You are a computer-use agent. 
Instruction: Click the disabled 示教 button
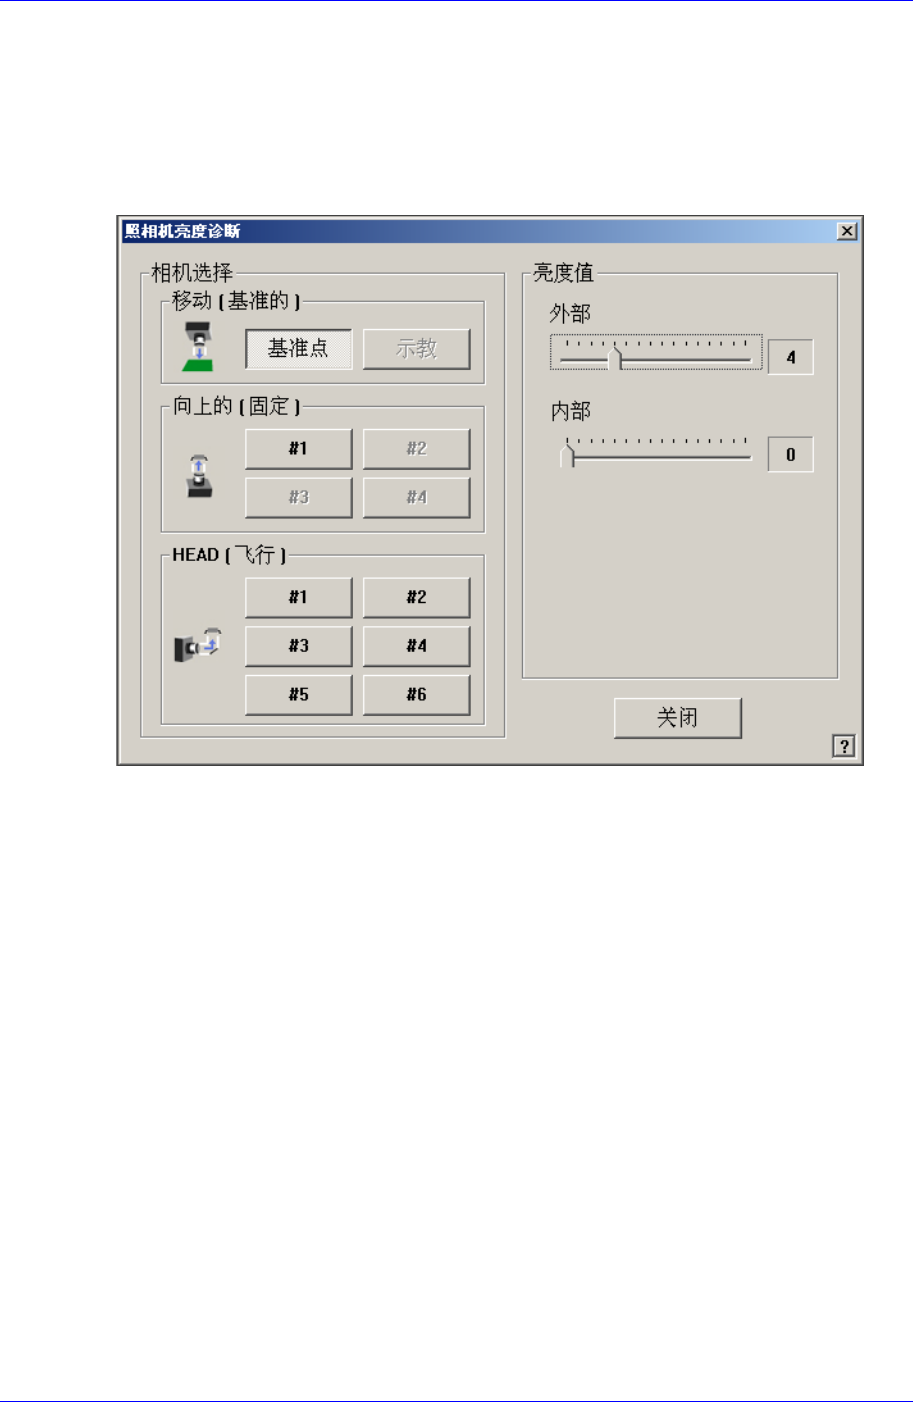pos(416,349)
